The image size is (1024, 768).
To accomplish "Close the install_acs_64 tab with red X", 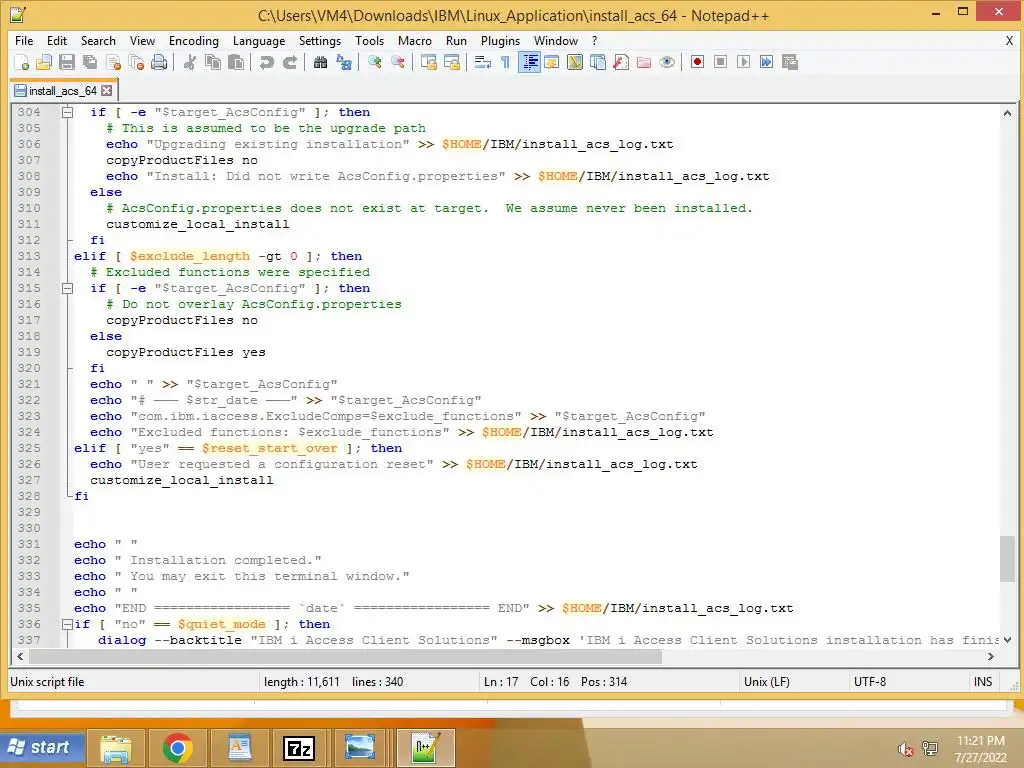I will 106,91.
